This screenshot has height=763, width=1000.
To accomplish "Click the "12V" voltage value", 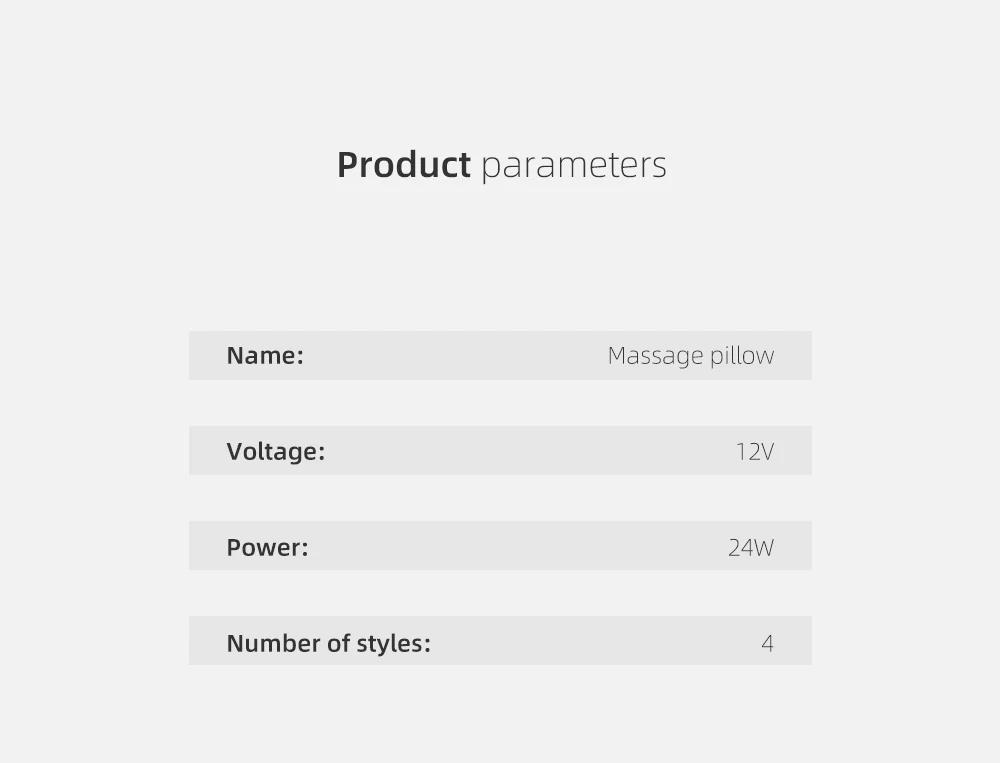I will (754, 452).
